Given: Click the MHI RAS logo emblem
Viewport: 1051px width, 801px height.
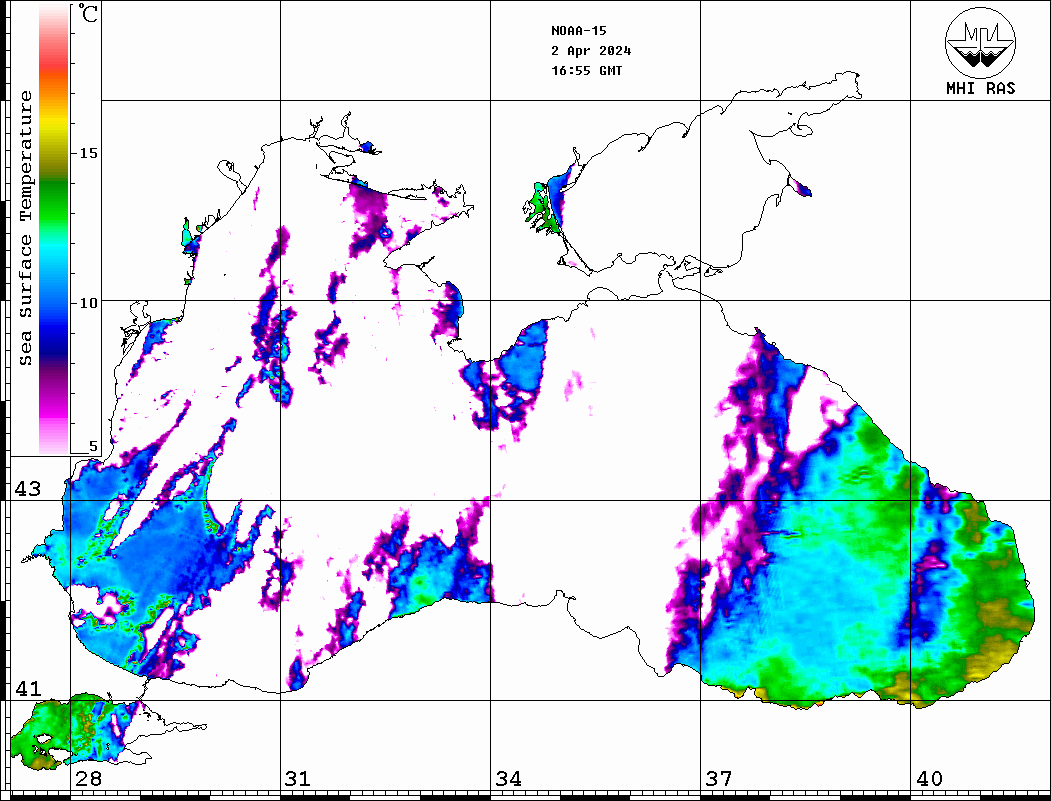Looking at the screenshot, I should 981,42.
